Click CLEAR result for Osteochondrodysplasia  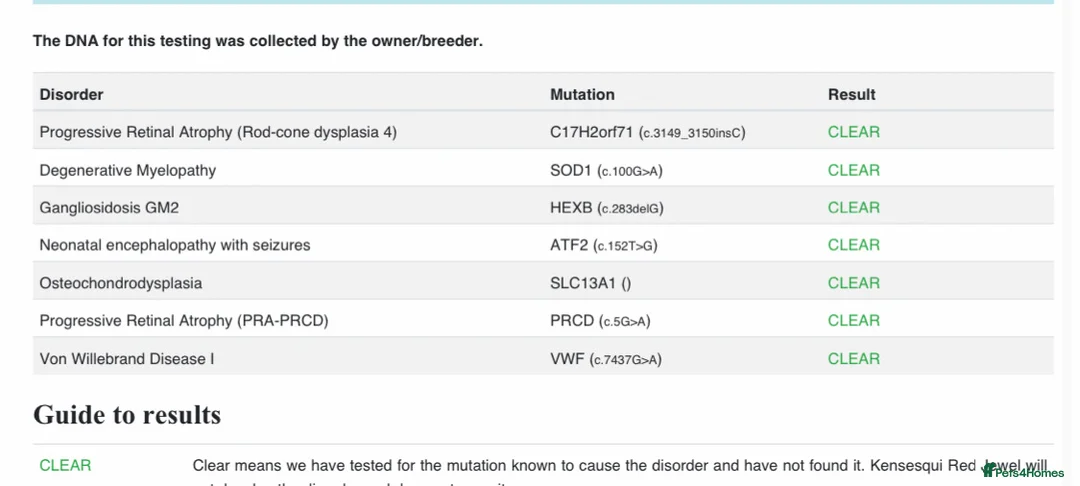853,283
